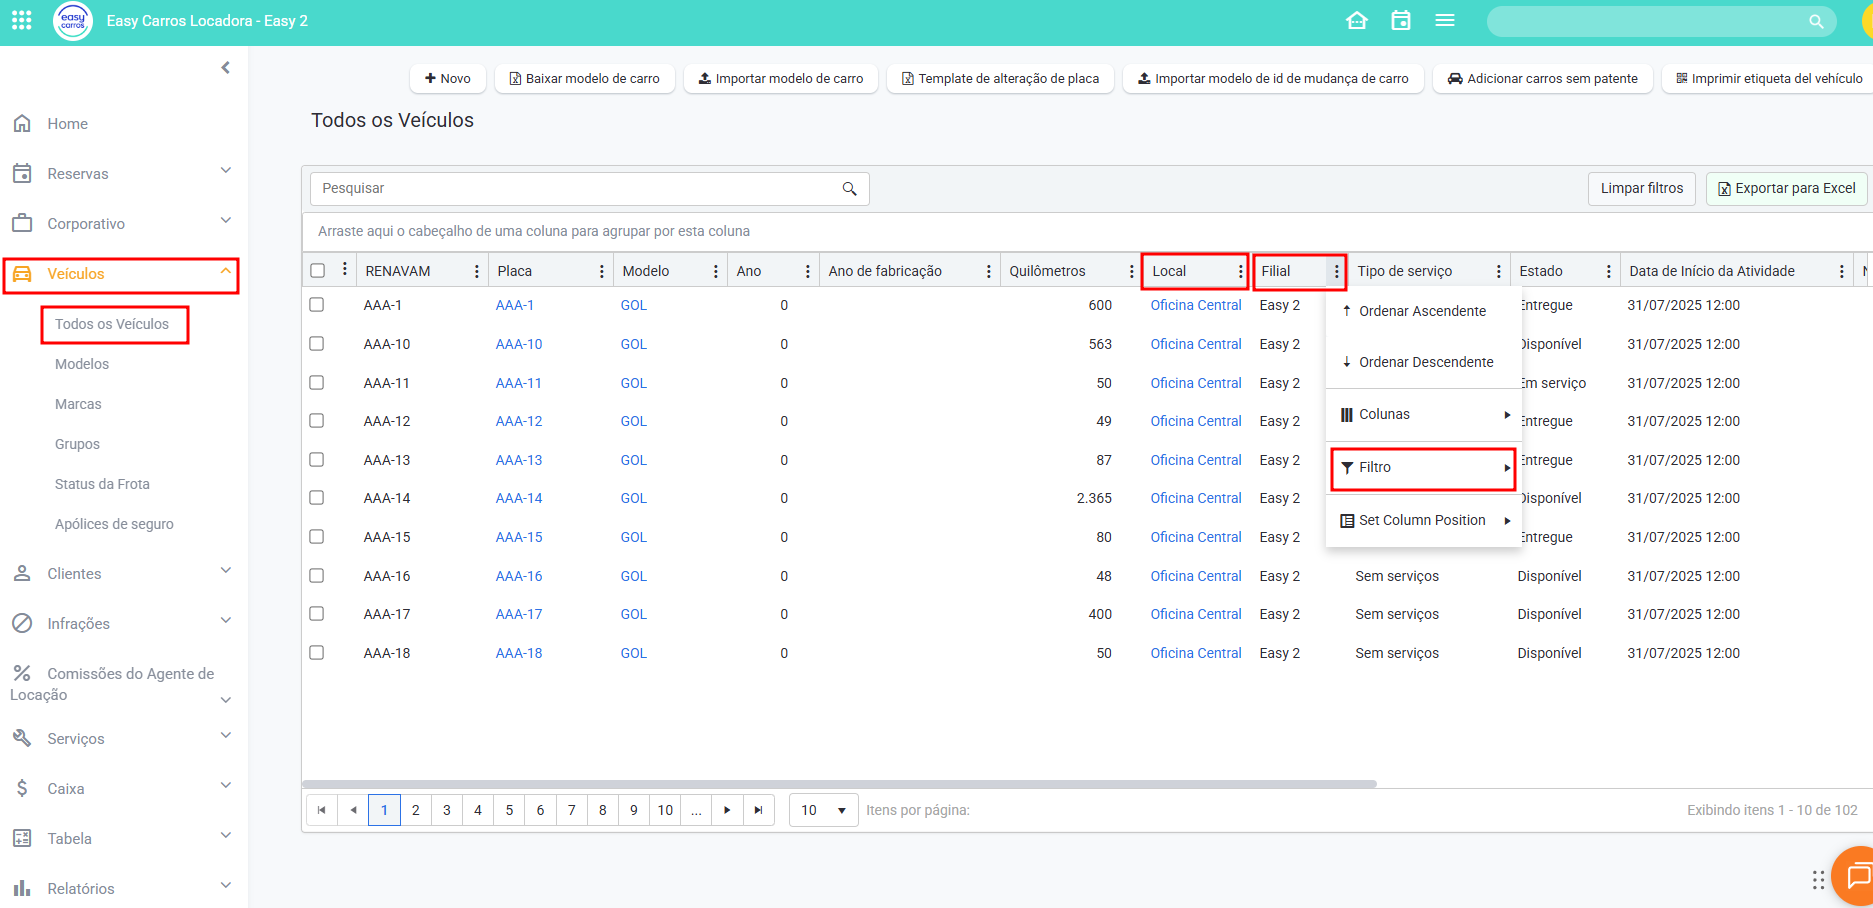Open the AAA-10 plate link
The width and height of the screenshot is (1873, 908).
pos(519,344)
